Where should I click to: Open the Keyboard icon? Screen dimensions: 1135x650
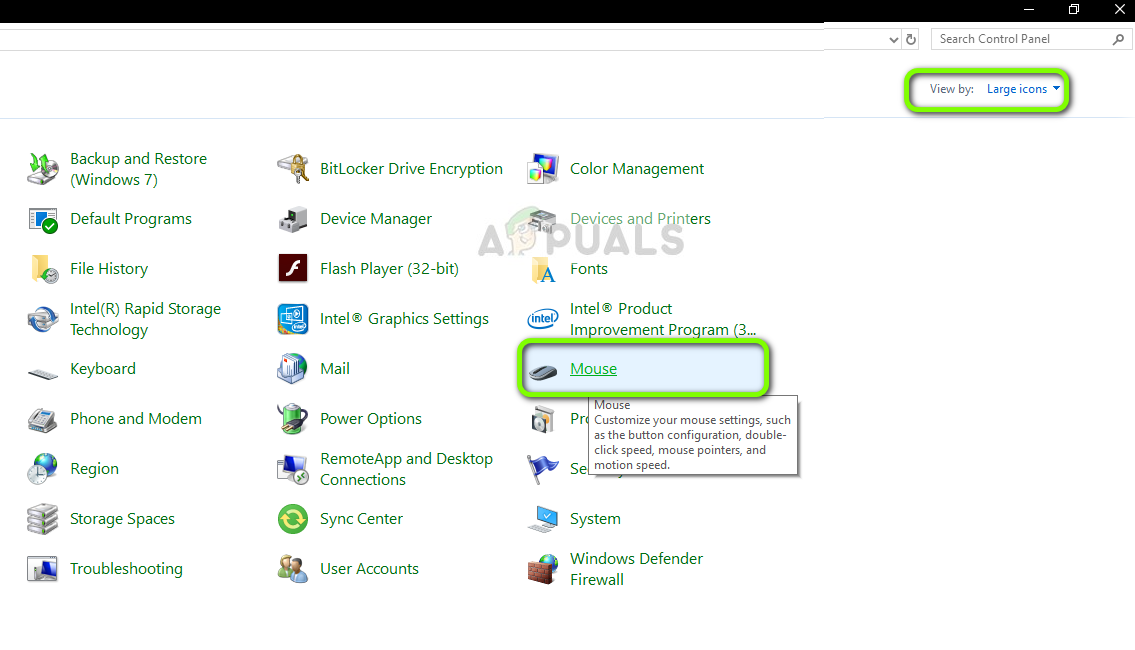43,370
